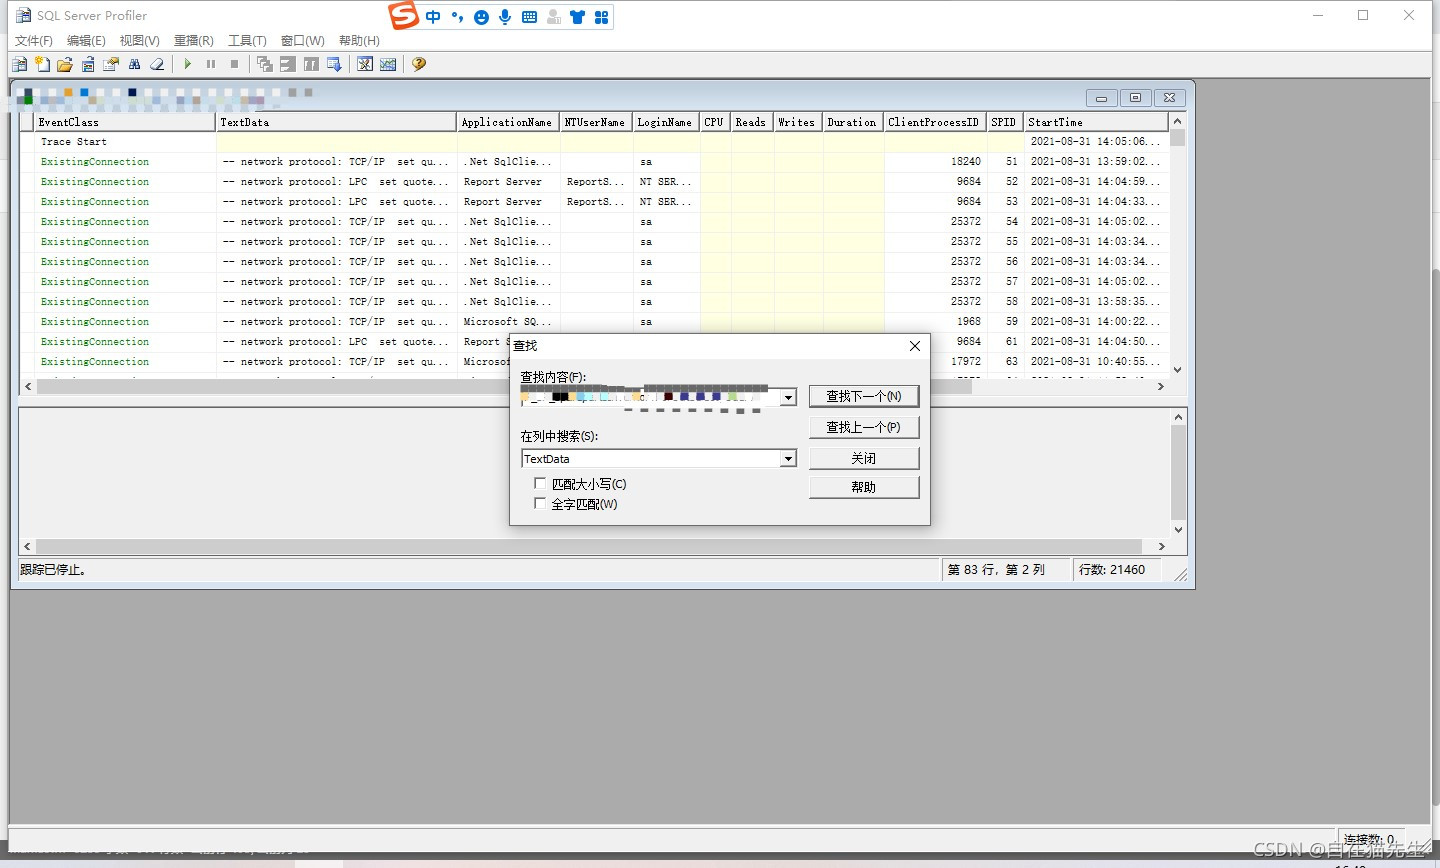
Task: Click the StartTime column header
Action: coord(1096,122)
